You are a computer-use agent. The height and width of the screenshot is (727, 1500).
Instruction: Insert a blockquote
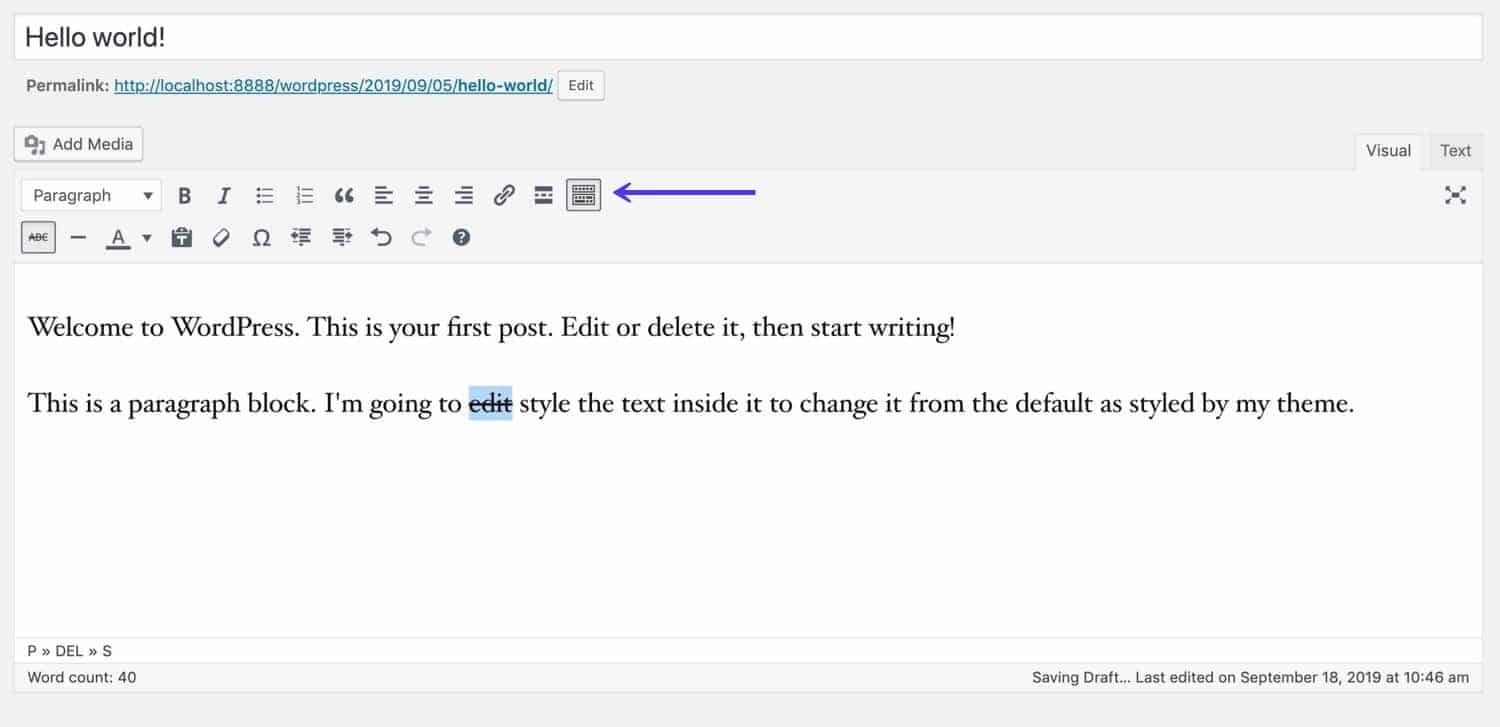(x=344, y=195)
